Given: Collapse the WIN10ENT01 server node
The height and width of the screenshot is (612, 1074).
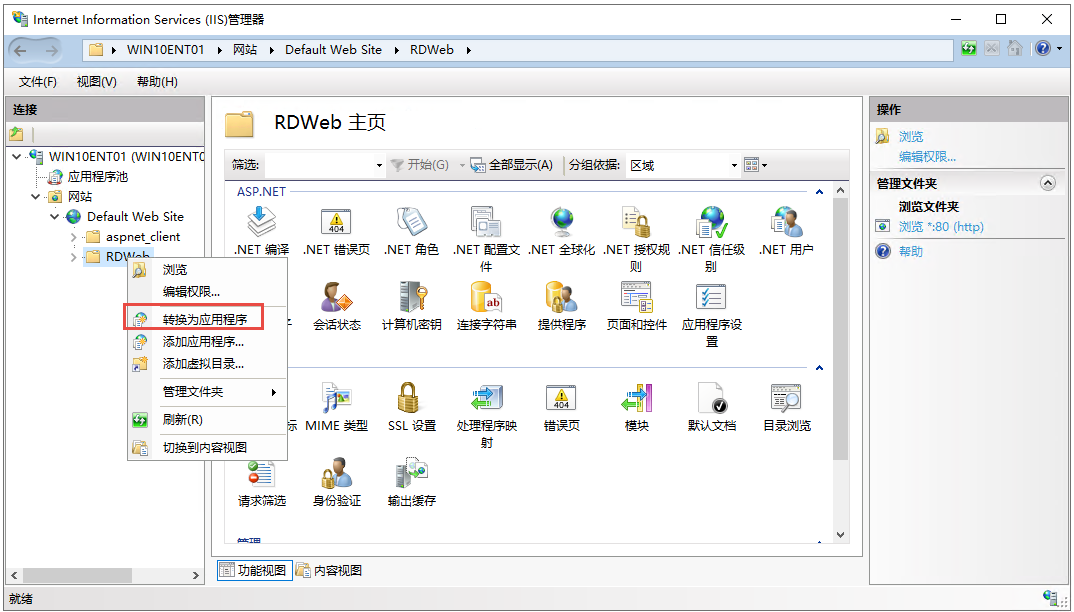Looking at the screenshot, I should pos(17,157).
